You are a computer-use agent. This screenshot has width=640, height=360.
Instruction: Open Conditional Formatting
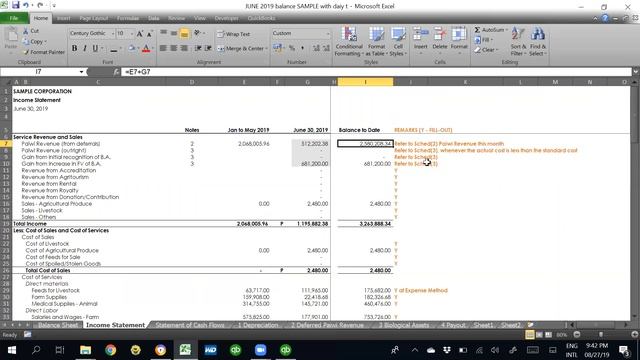[349, 42]
